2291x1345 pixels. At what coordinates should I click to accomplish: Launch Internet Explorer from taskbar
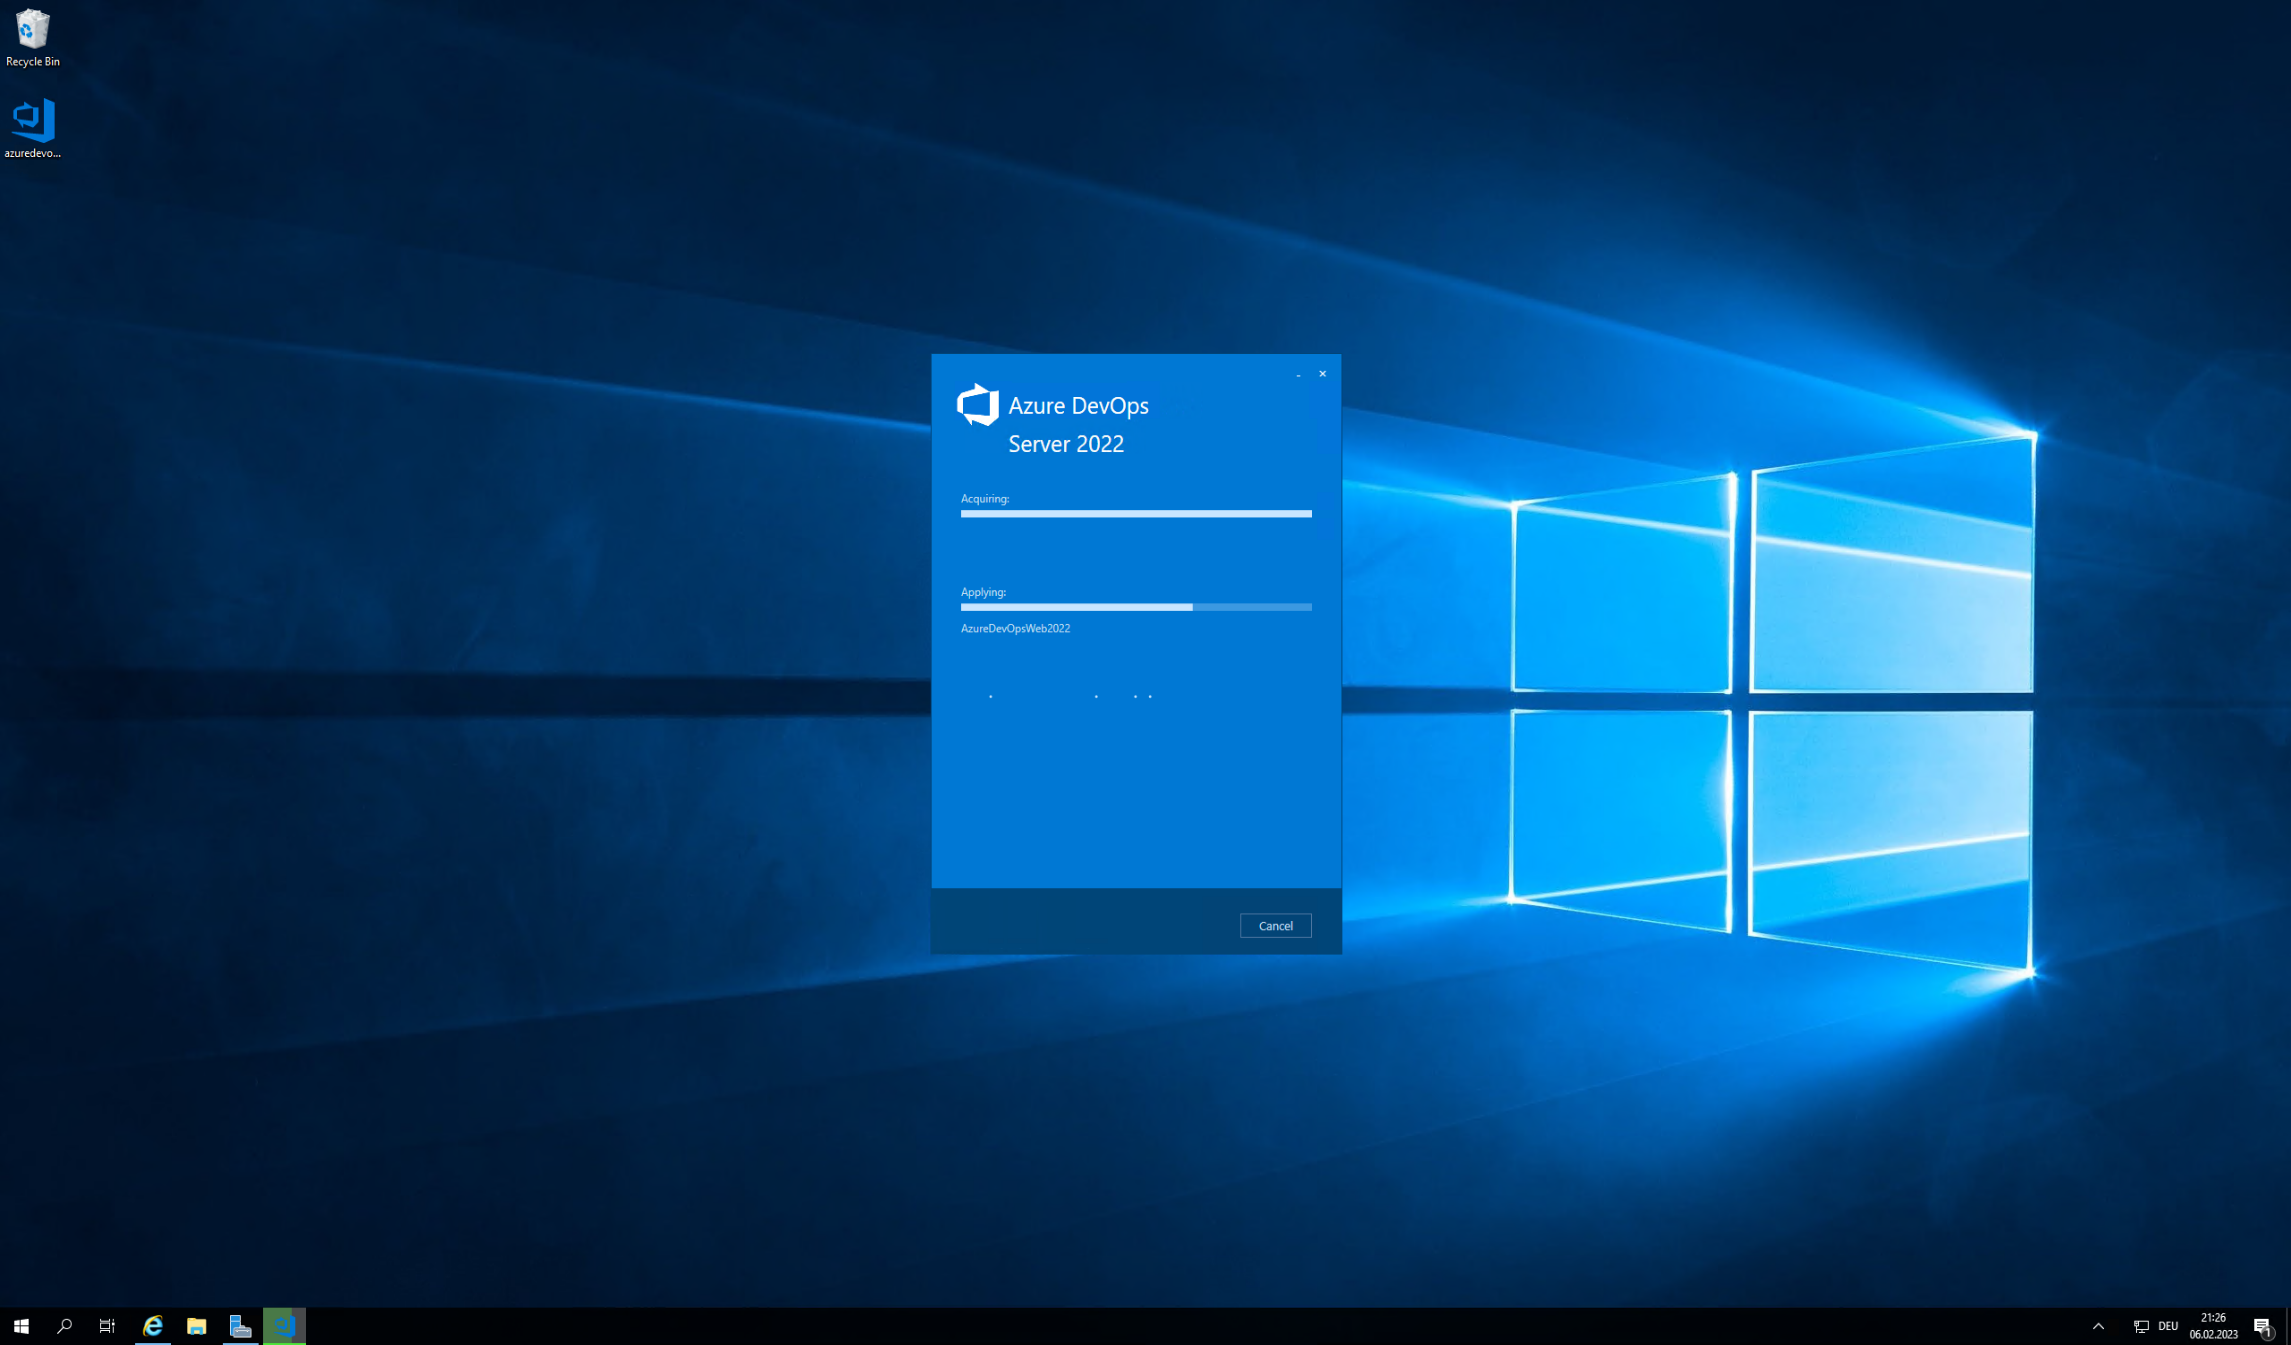(x=152, y=1326)
